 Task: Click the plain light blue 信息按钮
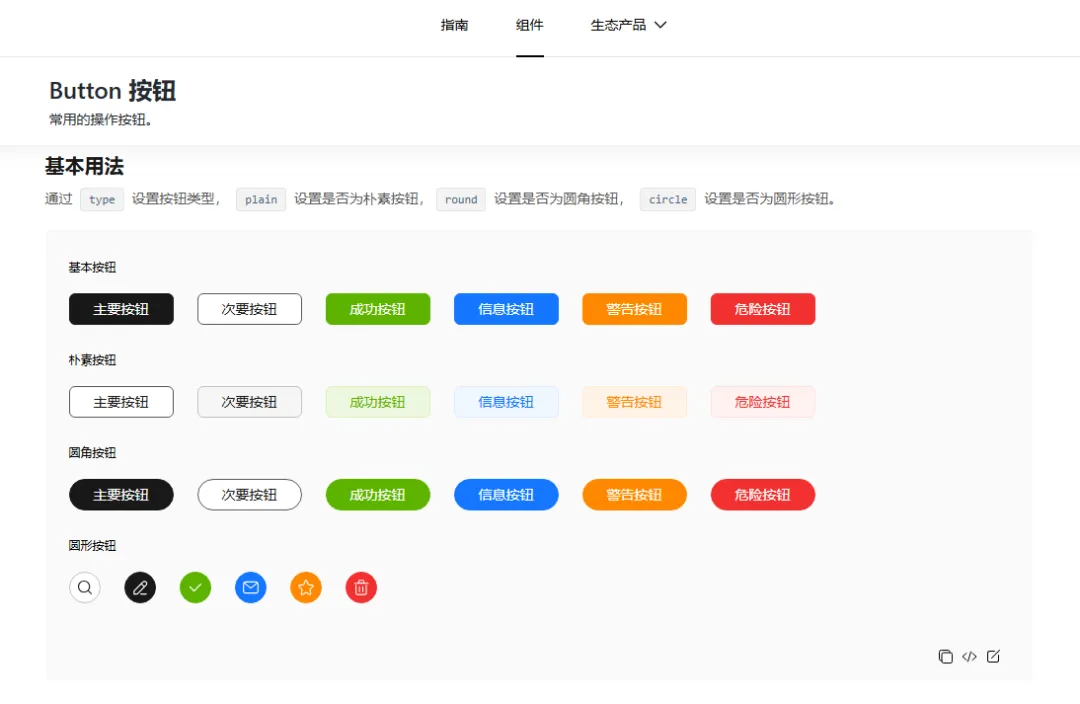pos(506,402)
